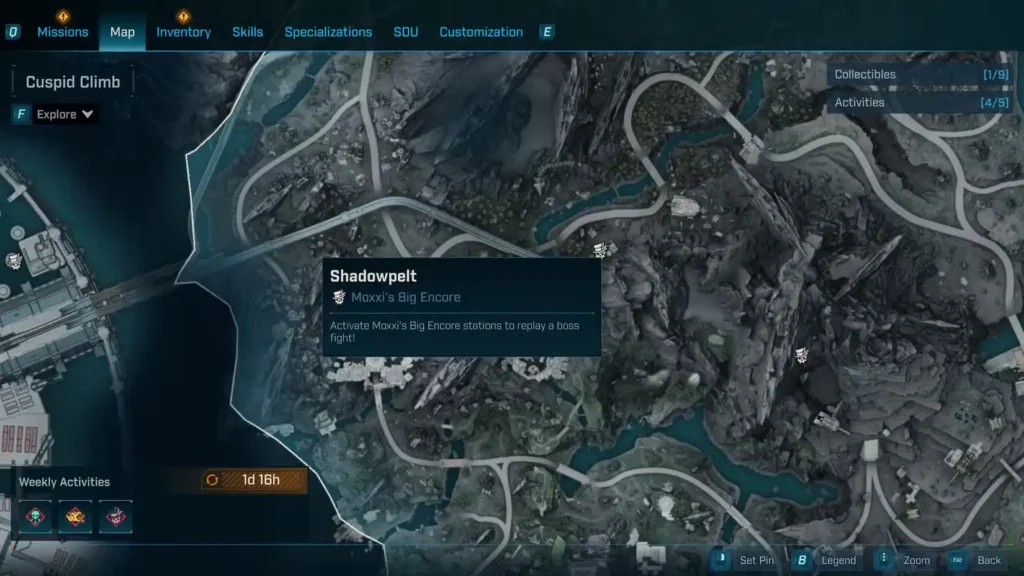This screenshot has width=1024, height=576.
Task: Click the Inventory notification diamond icon
Action: 184,16
